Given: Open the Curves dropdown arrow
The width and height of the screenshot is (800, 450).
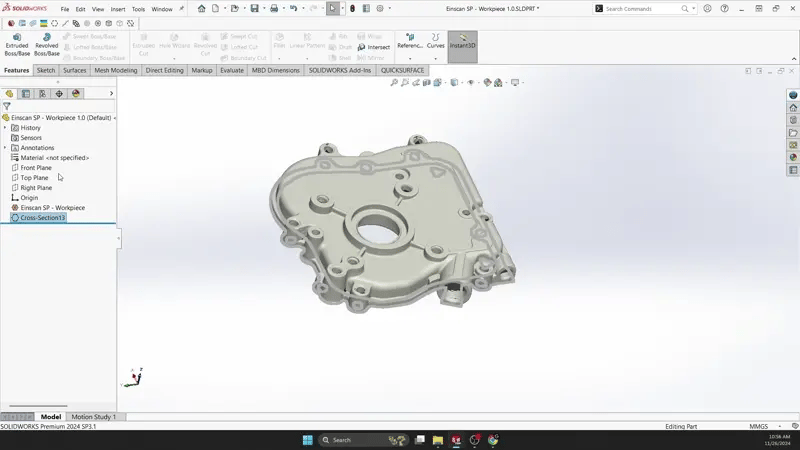Looking at the screenshot, I should 436,58.
